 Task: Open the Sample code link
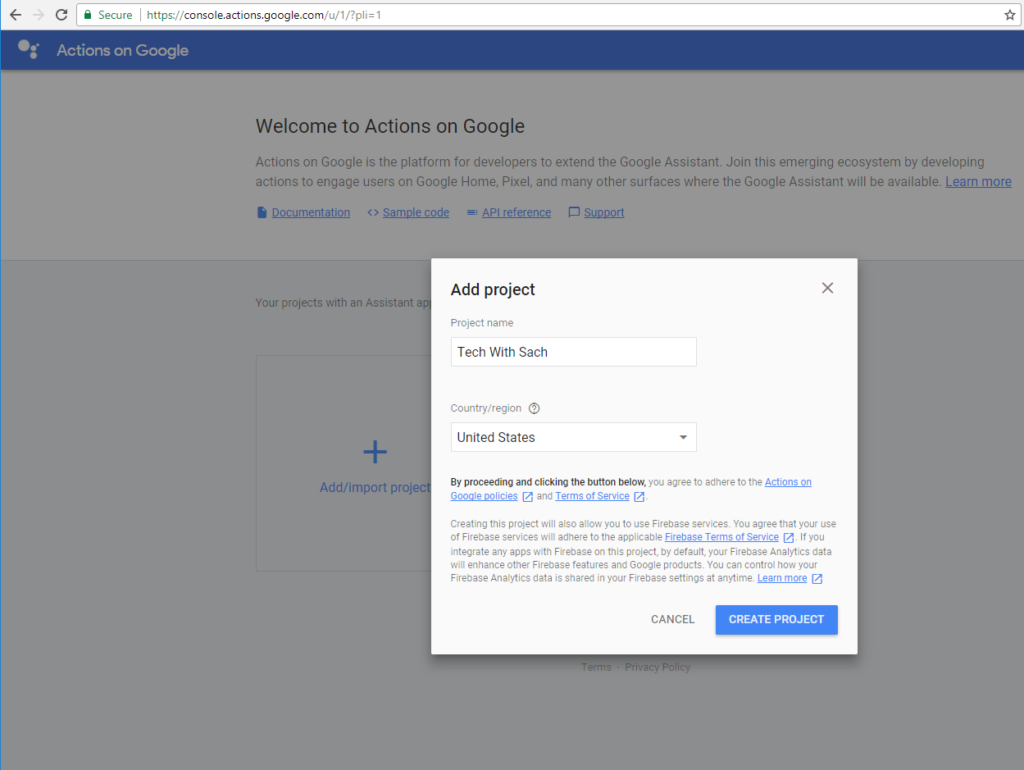pyautogui.click(x=415, y=212)
